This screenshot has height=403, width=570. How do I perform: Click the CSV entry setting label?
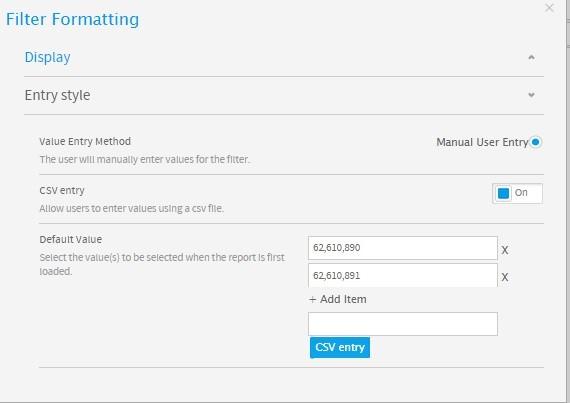pyautogui.click(x=62, y=190)
